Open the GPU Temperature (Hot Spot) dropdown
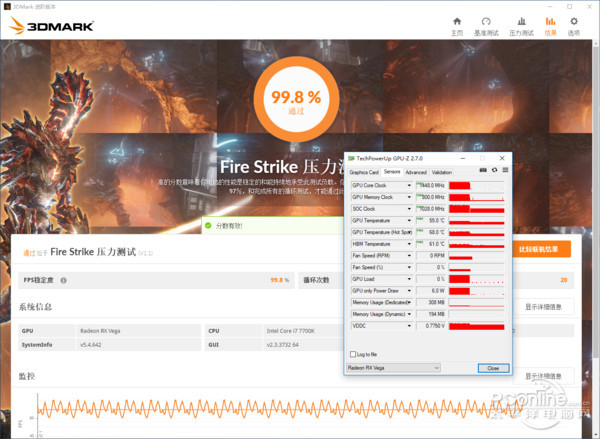The height and width of the screenshot is (439, 600). tap(409, 232)
